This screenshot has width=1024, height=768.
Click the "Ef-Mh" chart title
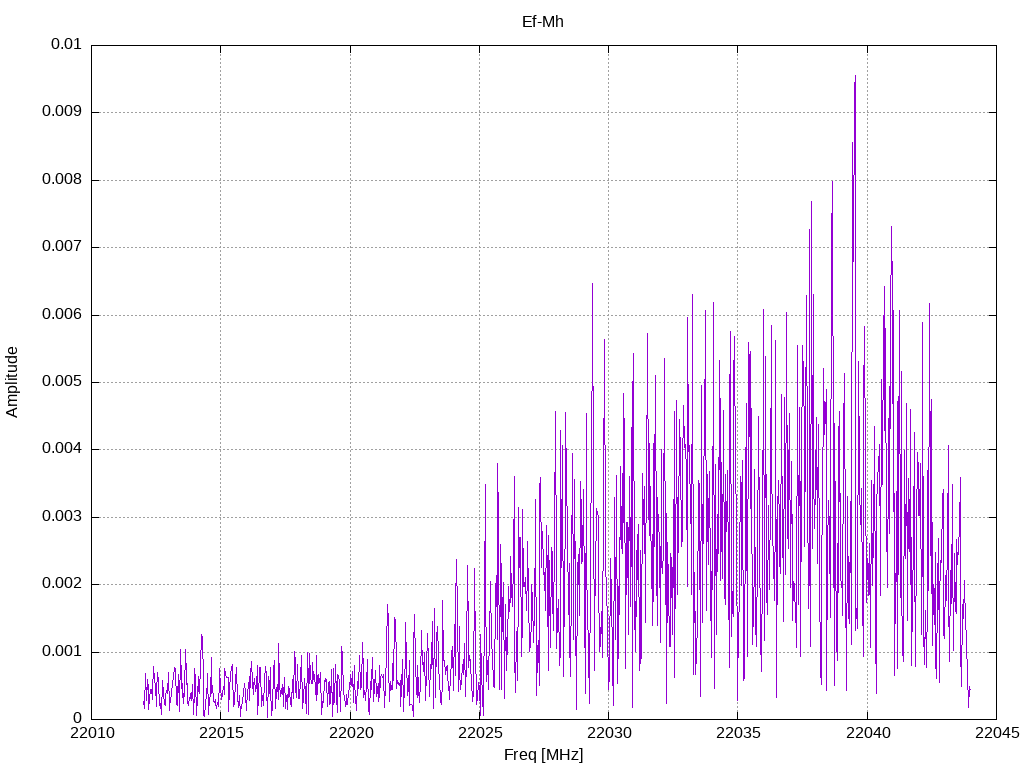pyautogui.click(x=543, y=21)
